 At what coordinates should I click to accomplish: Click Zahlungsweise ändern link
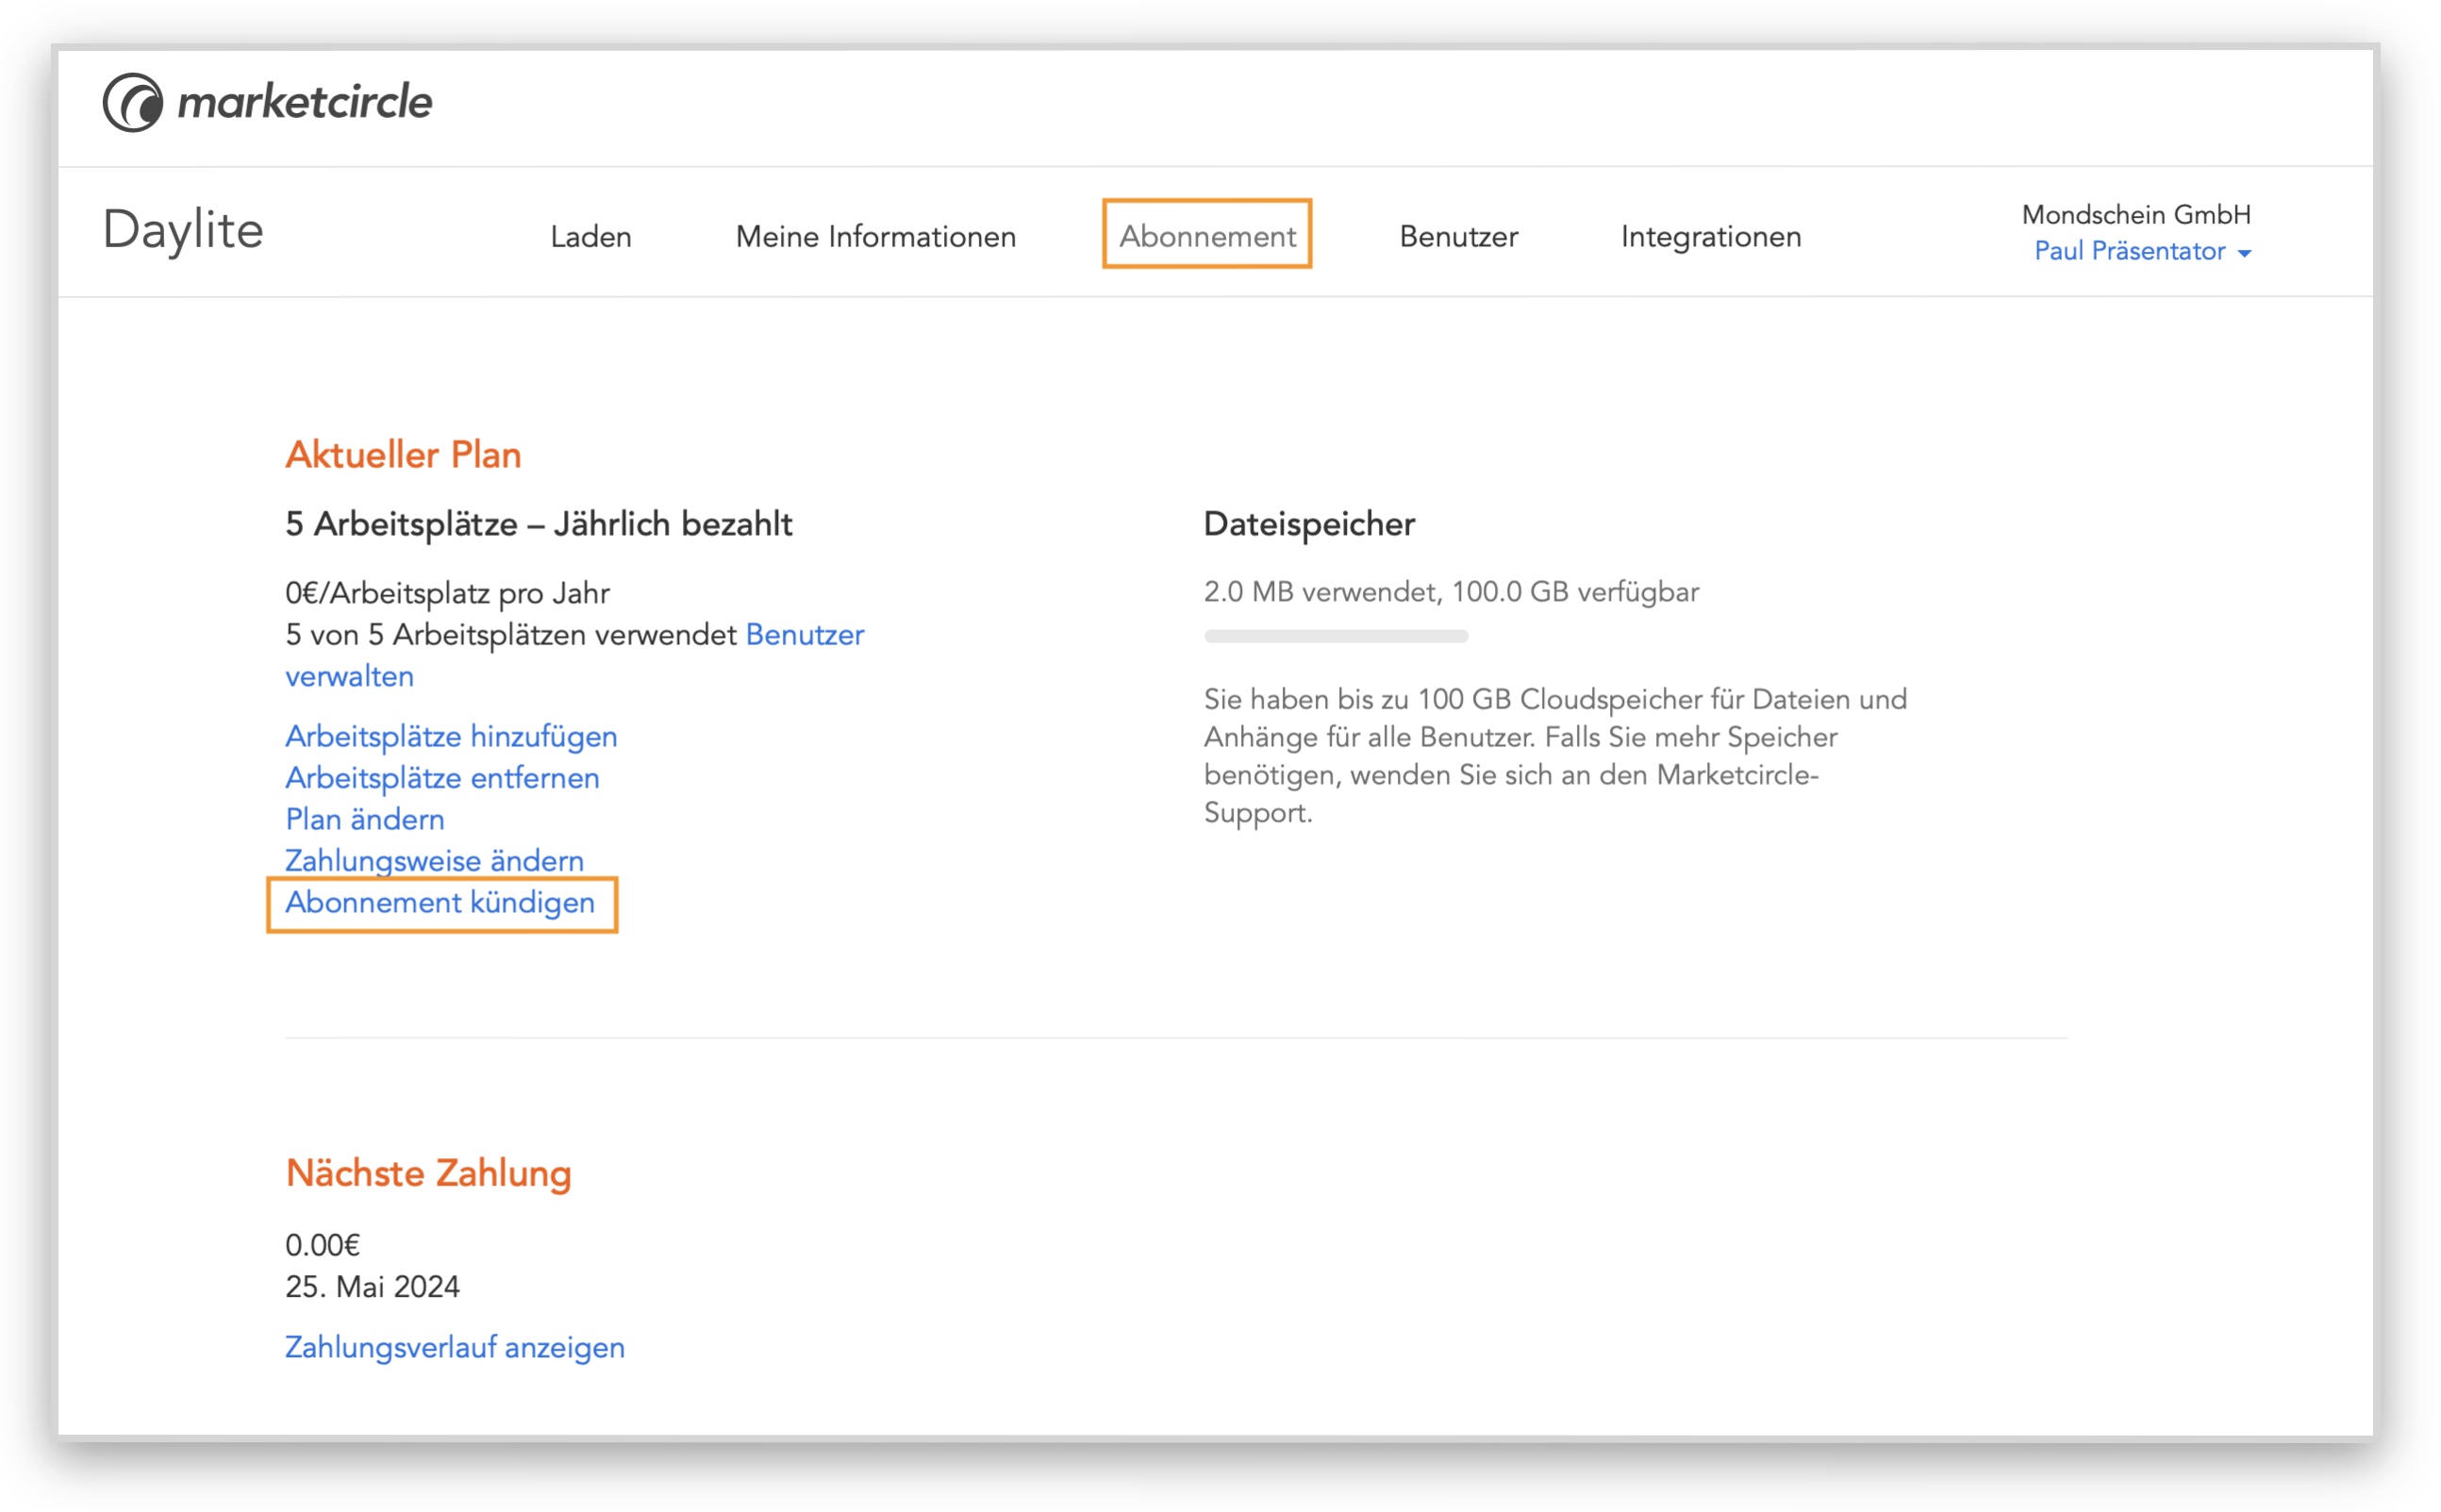tap(434, 861)
